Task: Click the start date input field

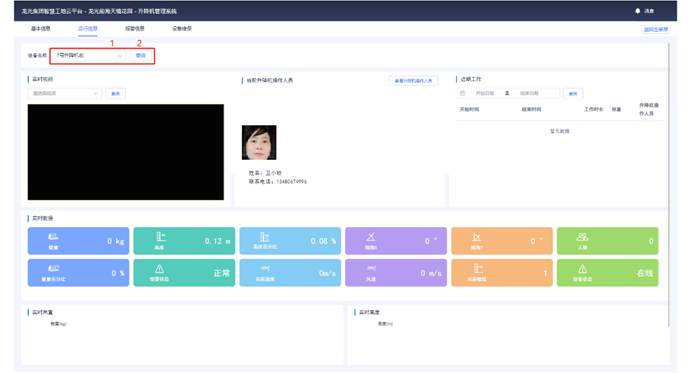Action: [485, 93]
